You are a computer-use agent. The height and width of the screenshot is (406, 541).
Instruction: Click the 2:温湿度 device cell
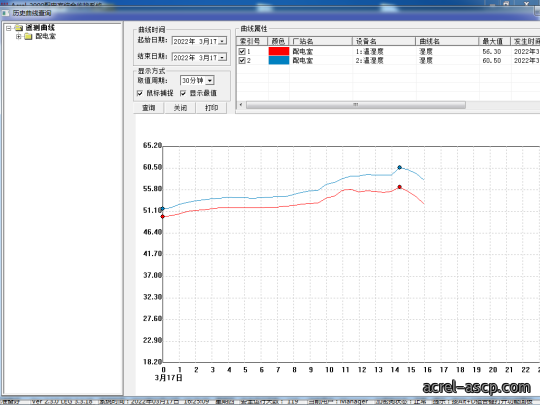pyautogui.click(x=369, y=60)
